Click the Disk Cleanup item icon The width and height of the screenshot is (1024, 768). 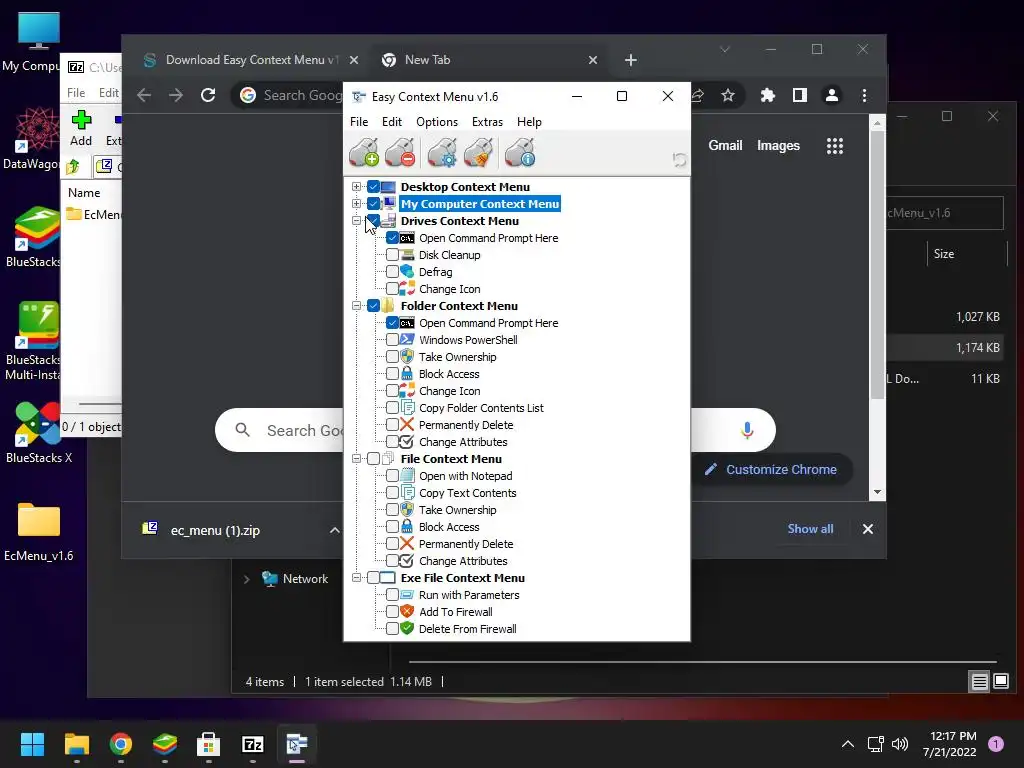(407, 255)
